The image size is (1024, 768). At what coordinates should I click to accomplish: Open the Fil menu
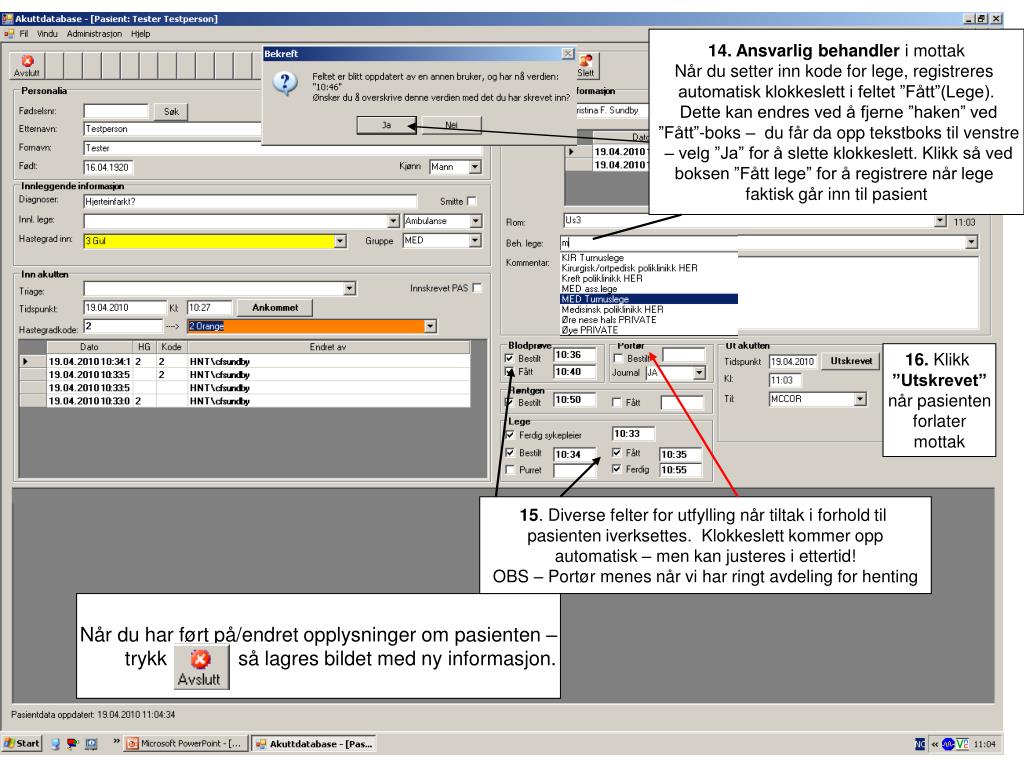point(24,33)
